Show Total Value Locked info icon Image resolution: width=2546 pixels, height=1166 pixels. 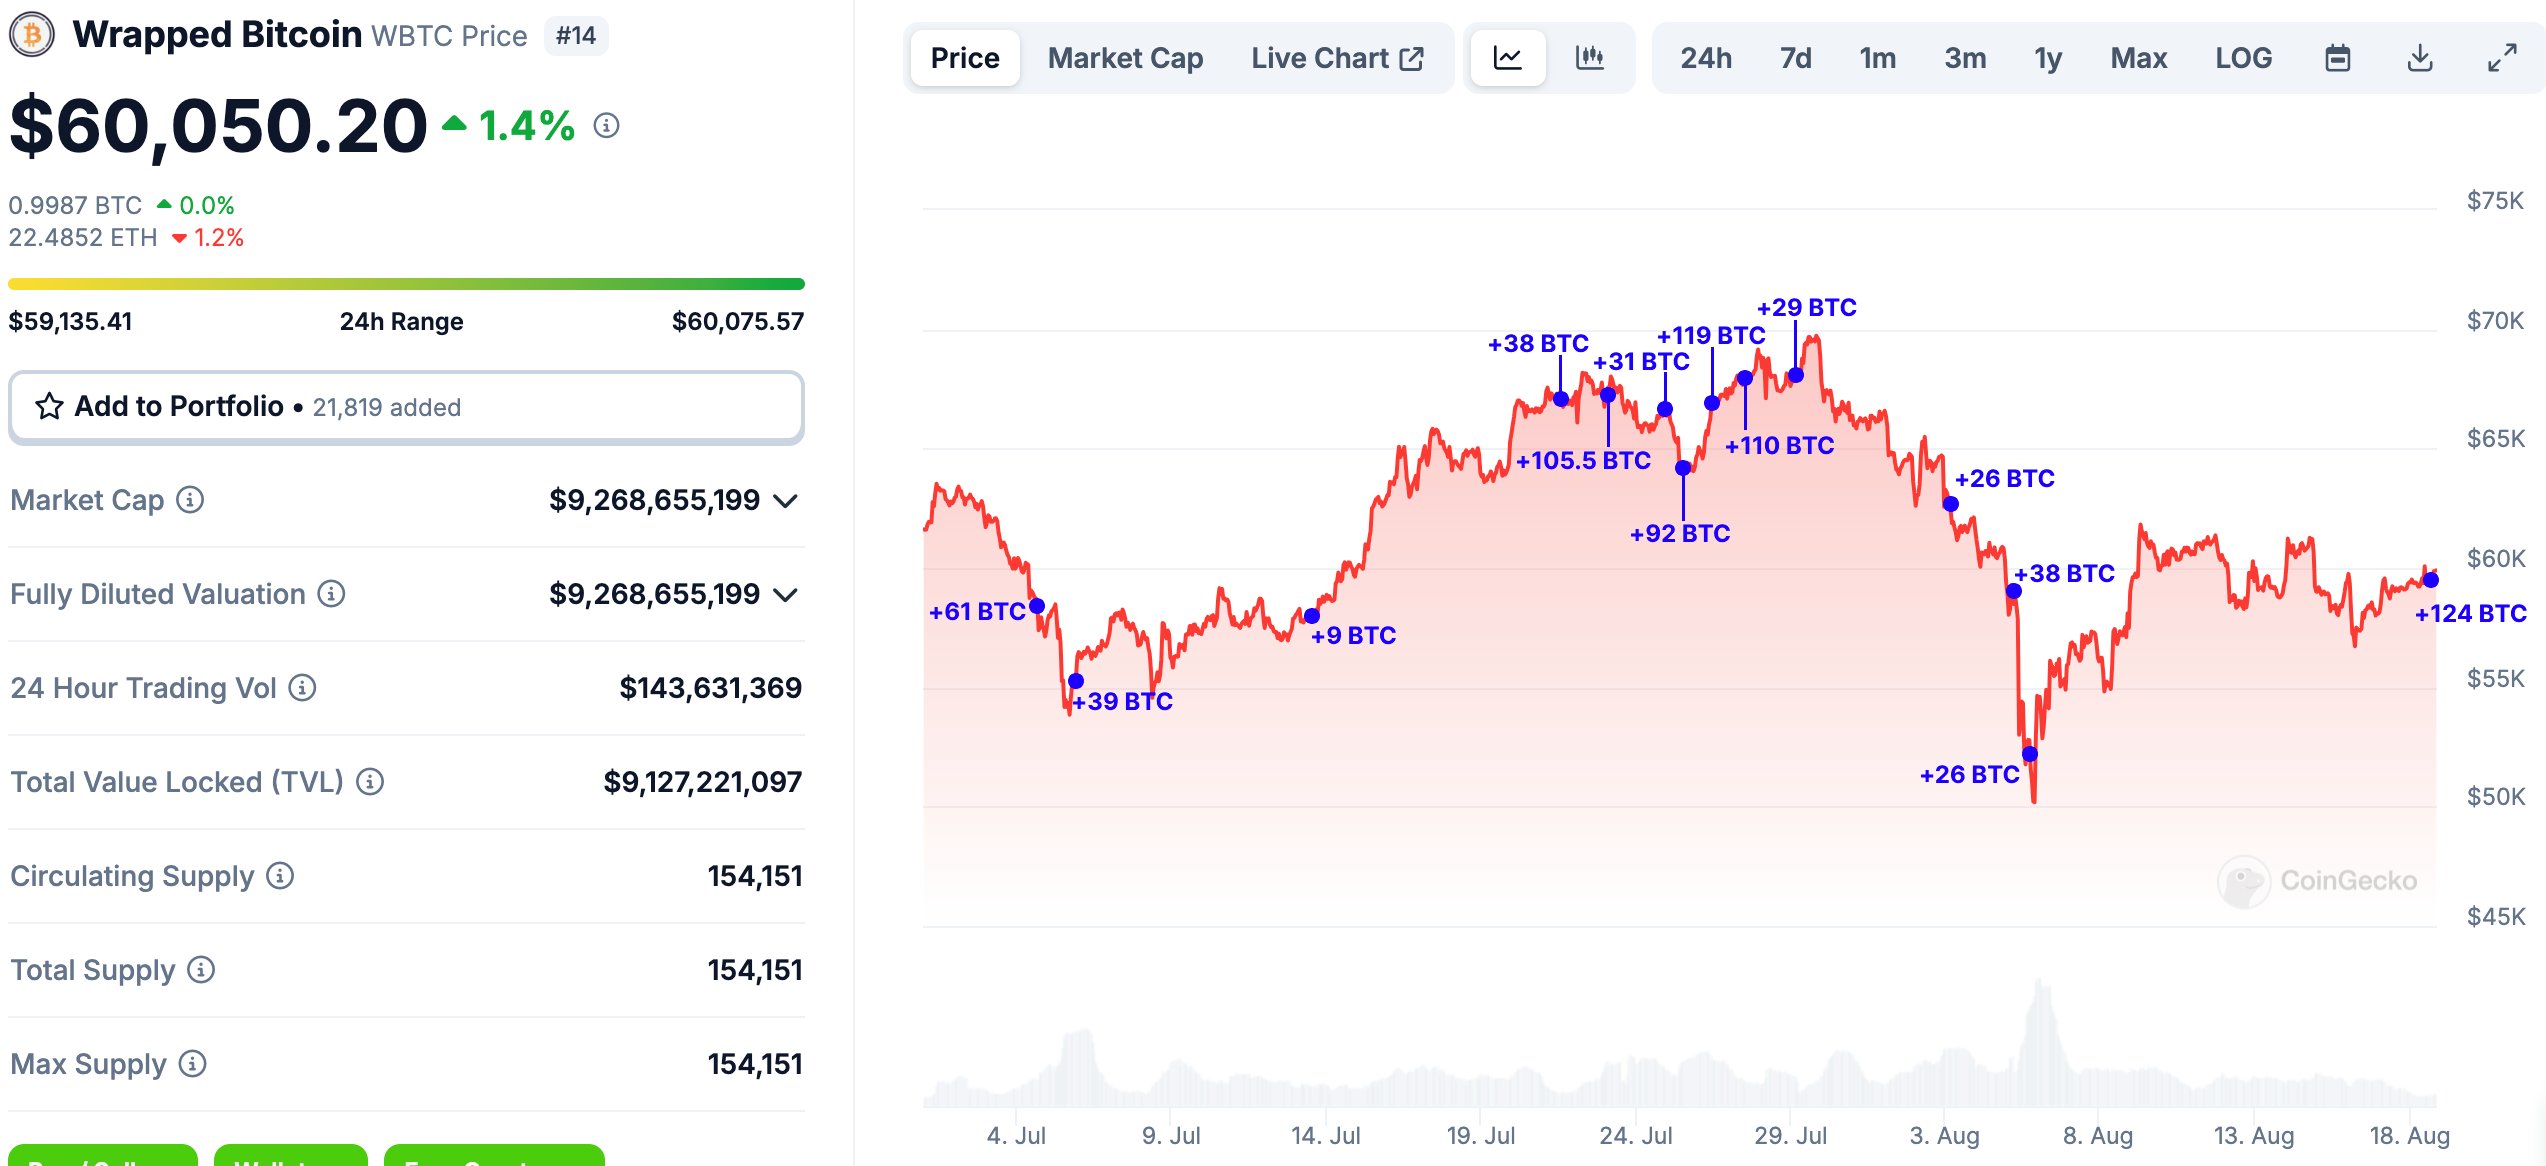370,781
